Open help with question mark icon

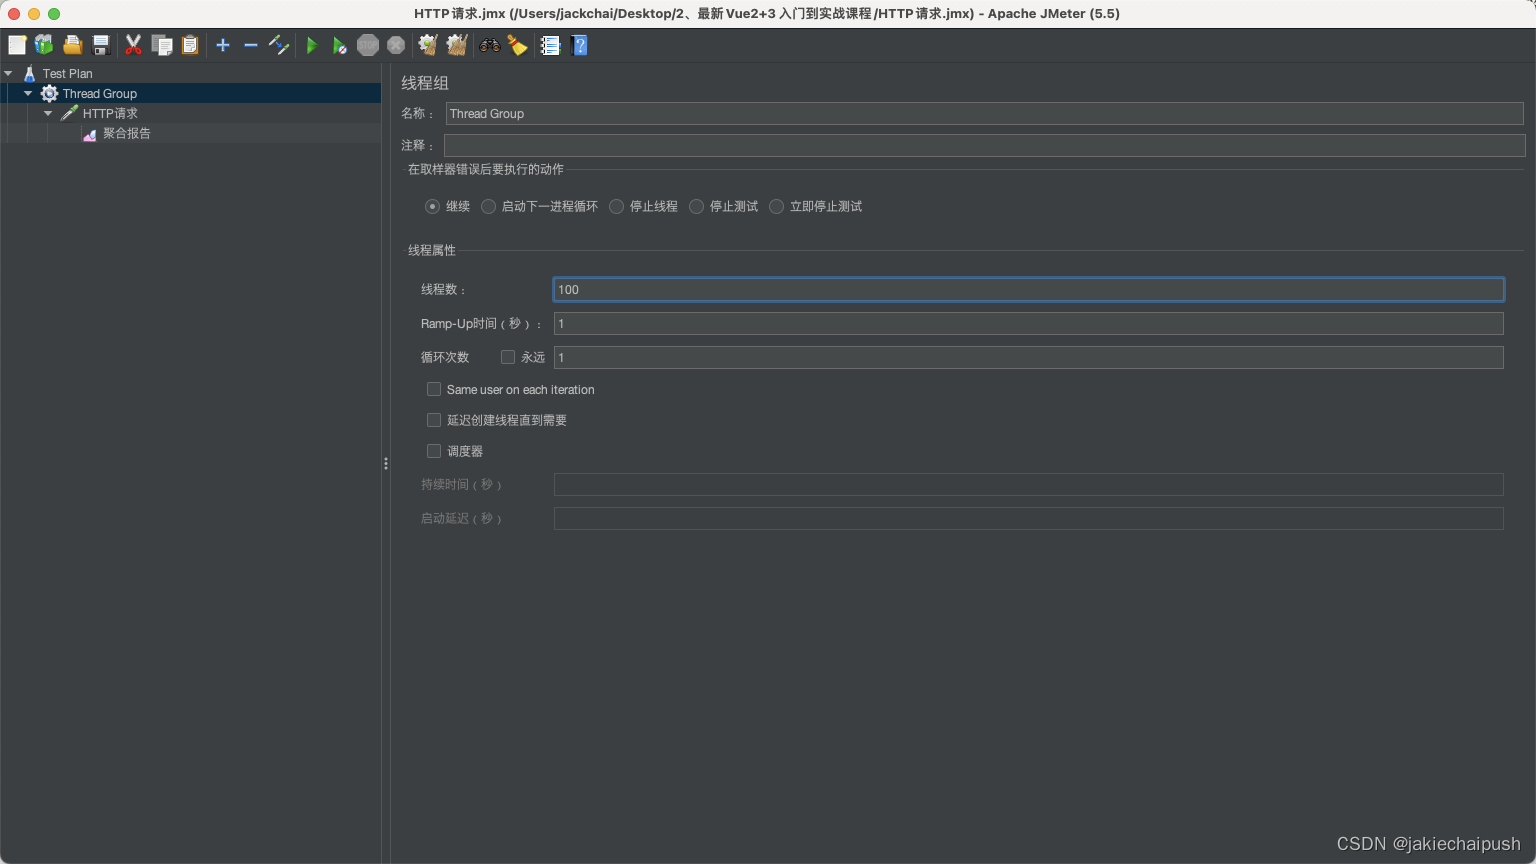click(x=579, y=45)
